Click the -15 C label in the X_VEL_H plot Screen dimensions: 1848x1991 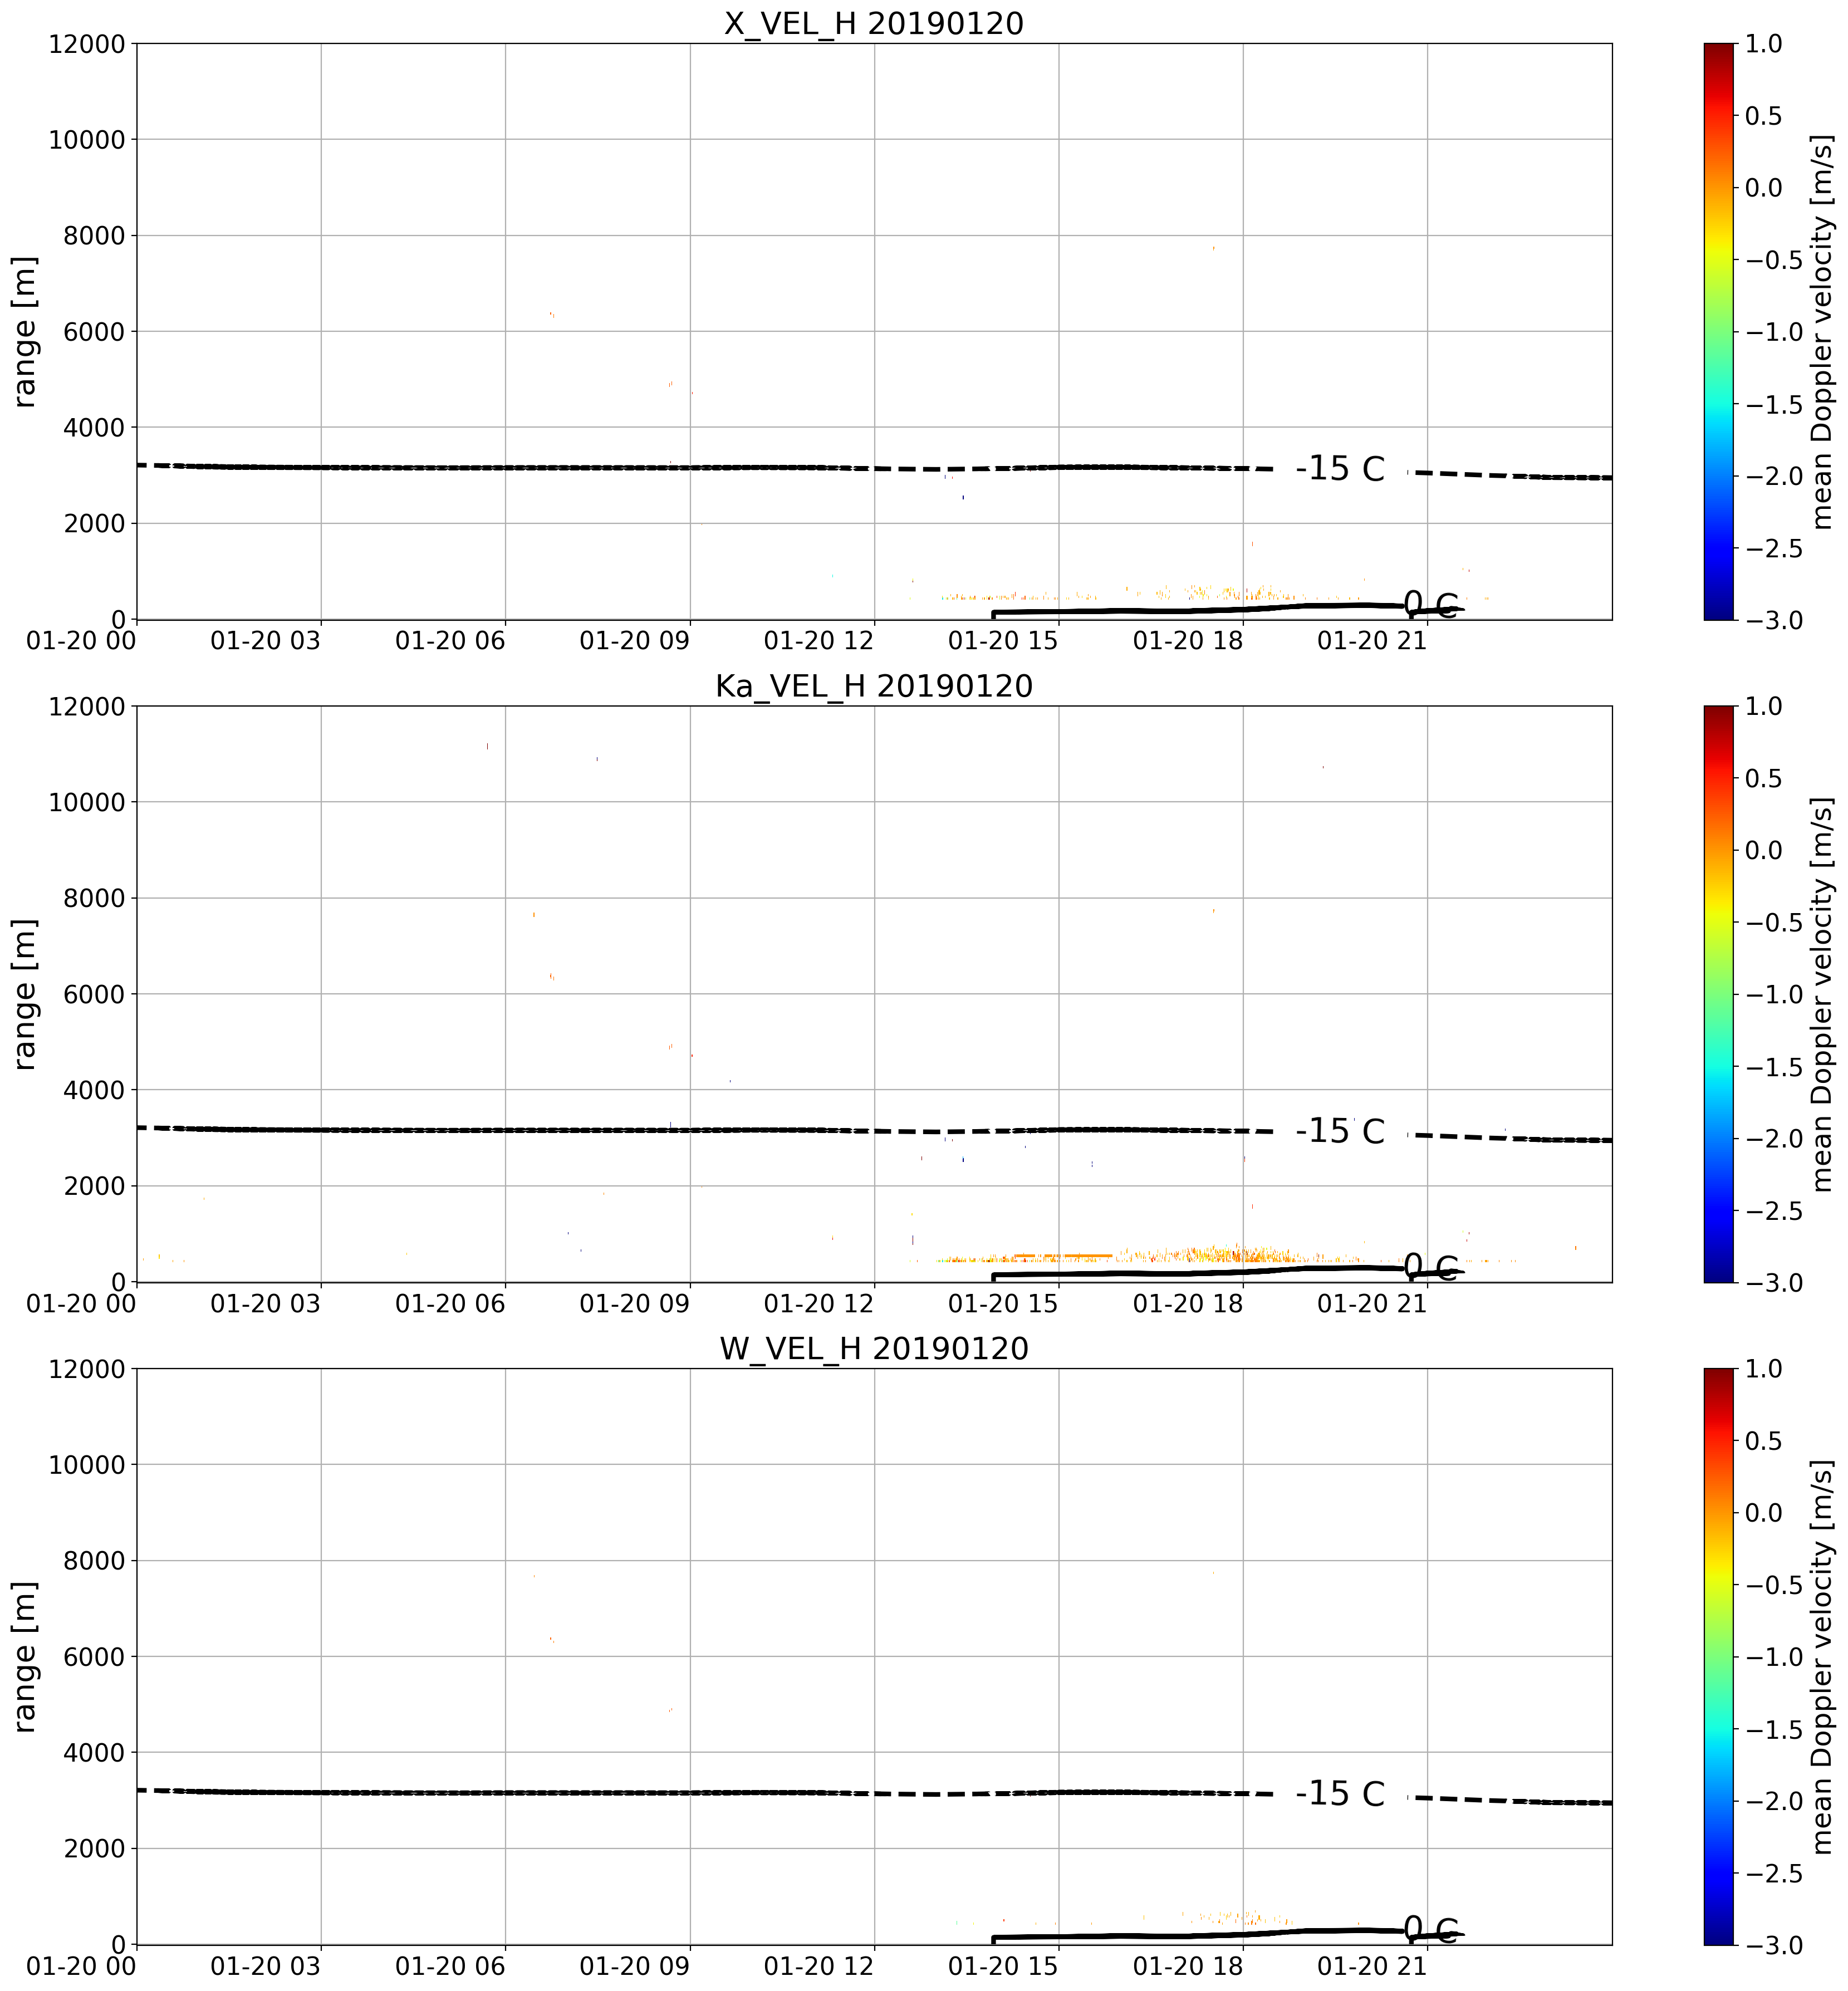pyautogui.click(x=1340, y=468)
